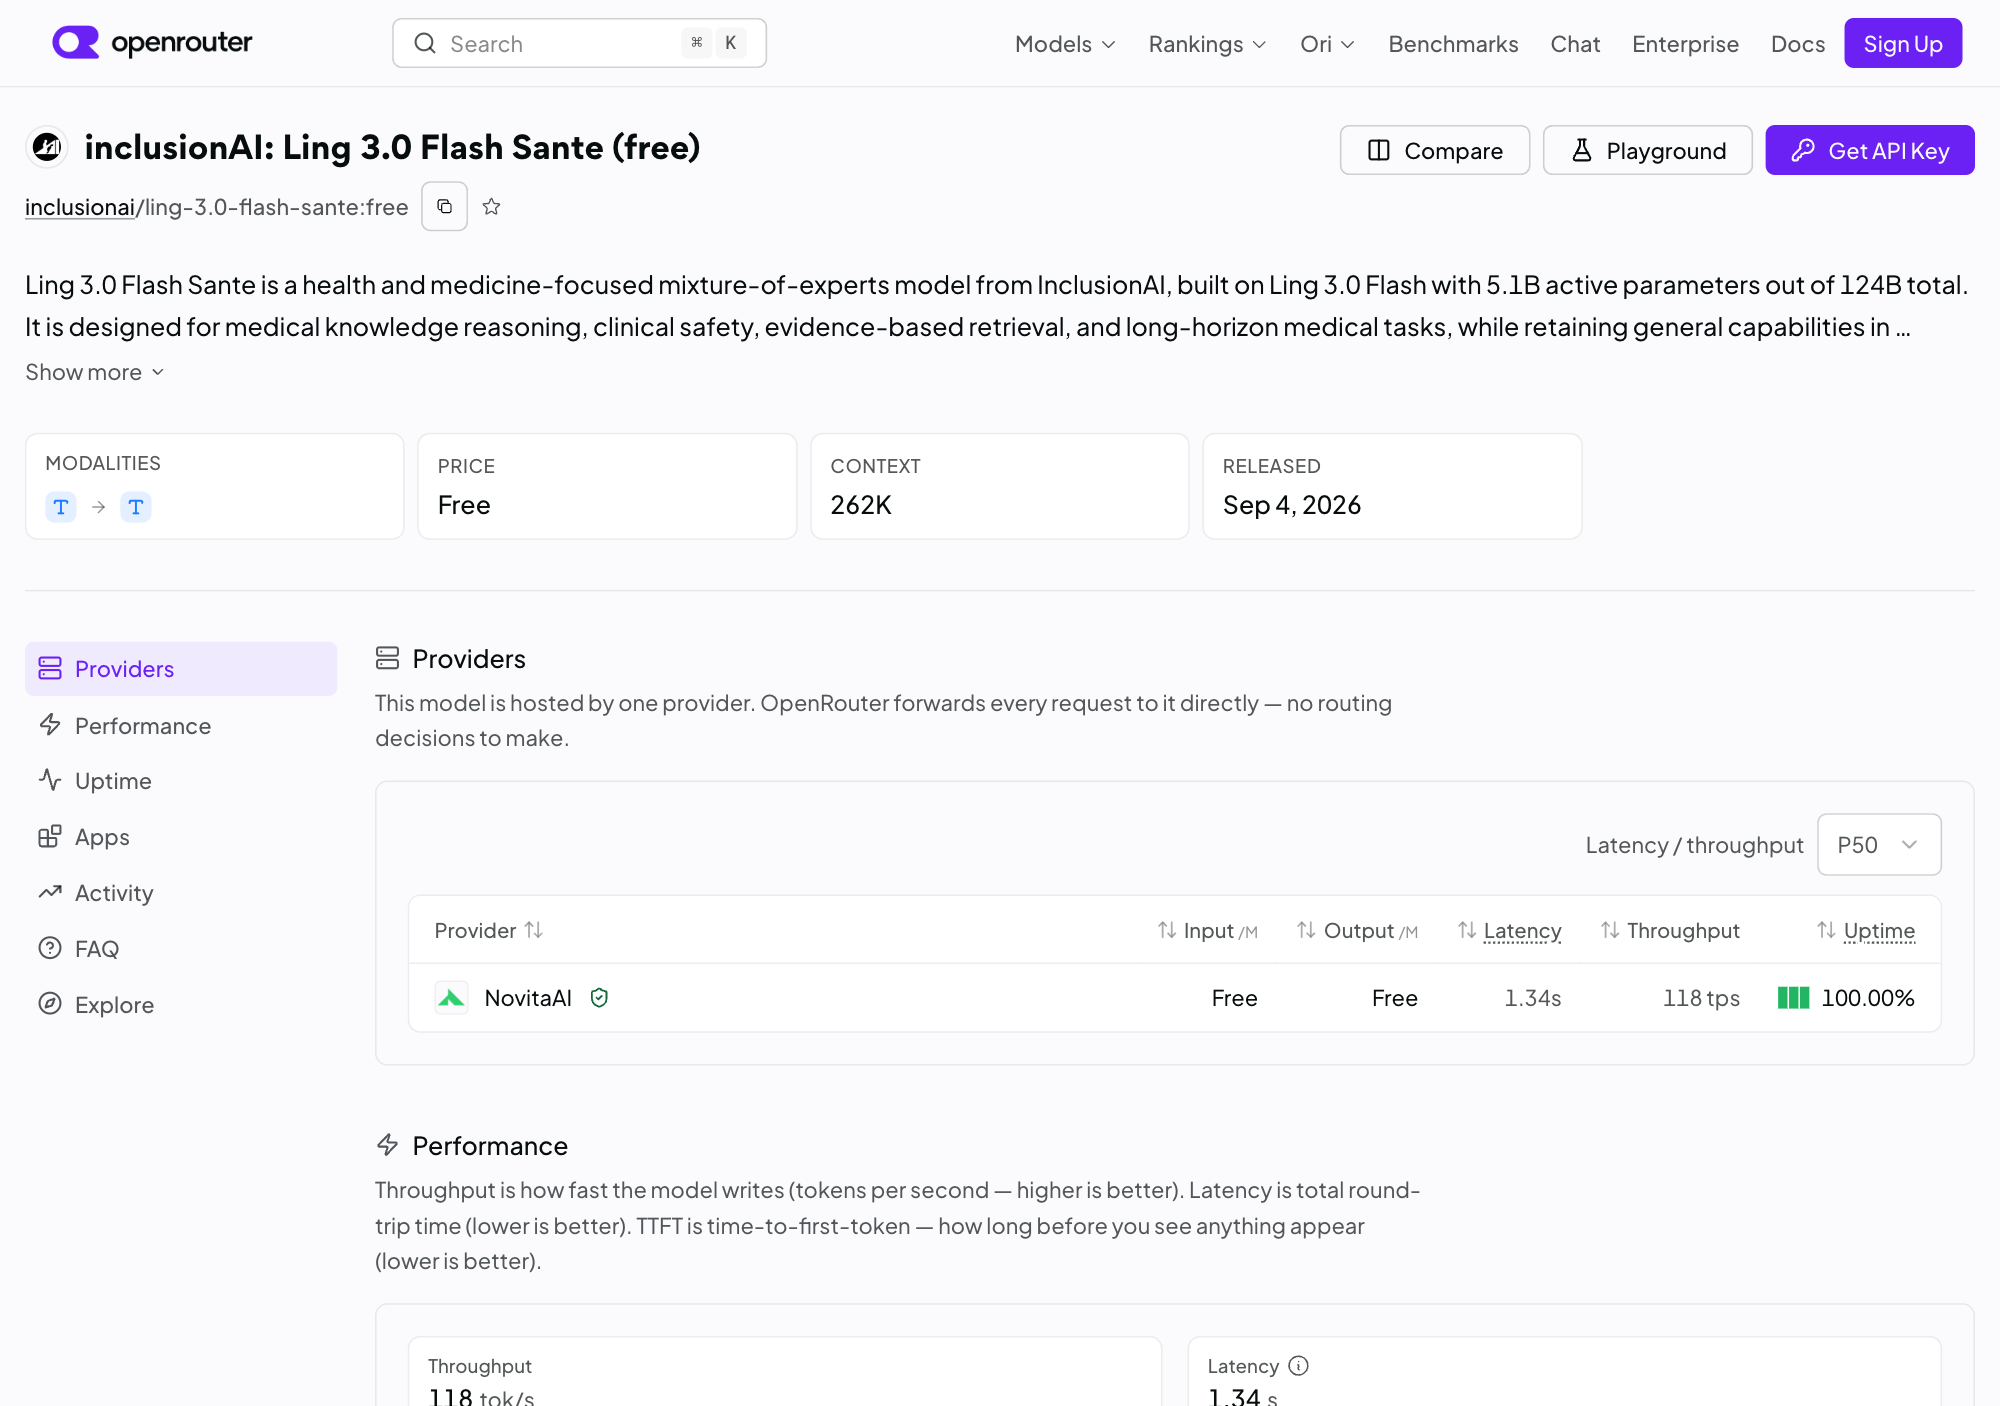Viewport: 2000px width, 1406px height.
Task: Click the Latency info icon in performance card
Action: (1298, 1366)
